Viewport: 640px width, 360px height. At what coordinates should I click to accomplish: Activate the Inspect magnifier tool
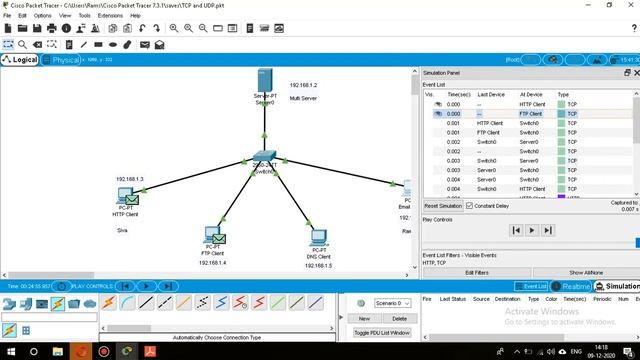(22, 44)
